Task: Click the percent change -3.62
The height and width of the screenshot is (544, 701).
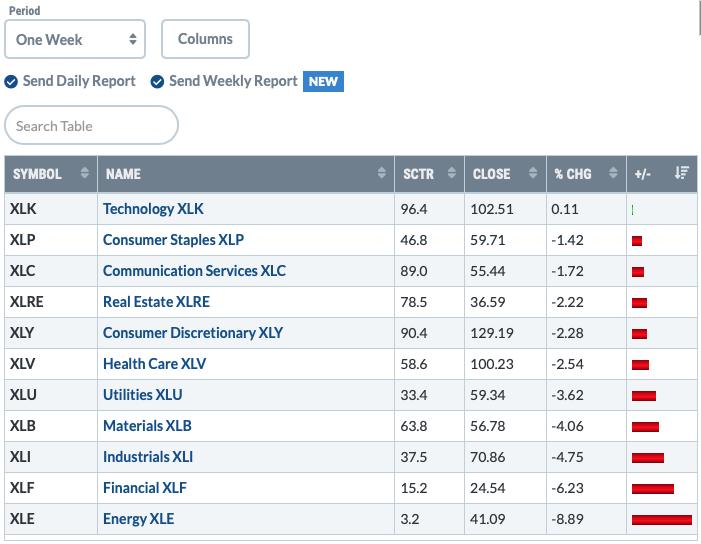Action: pos(567,395)
